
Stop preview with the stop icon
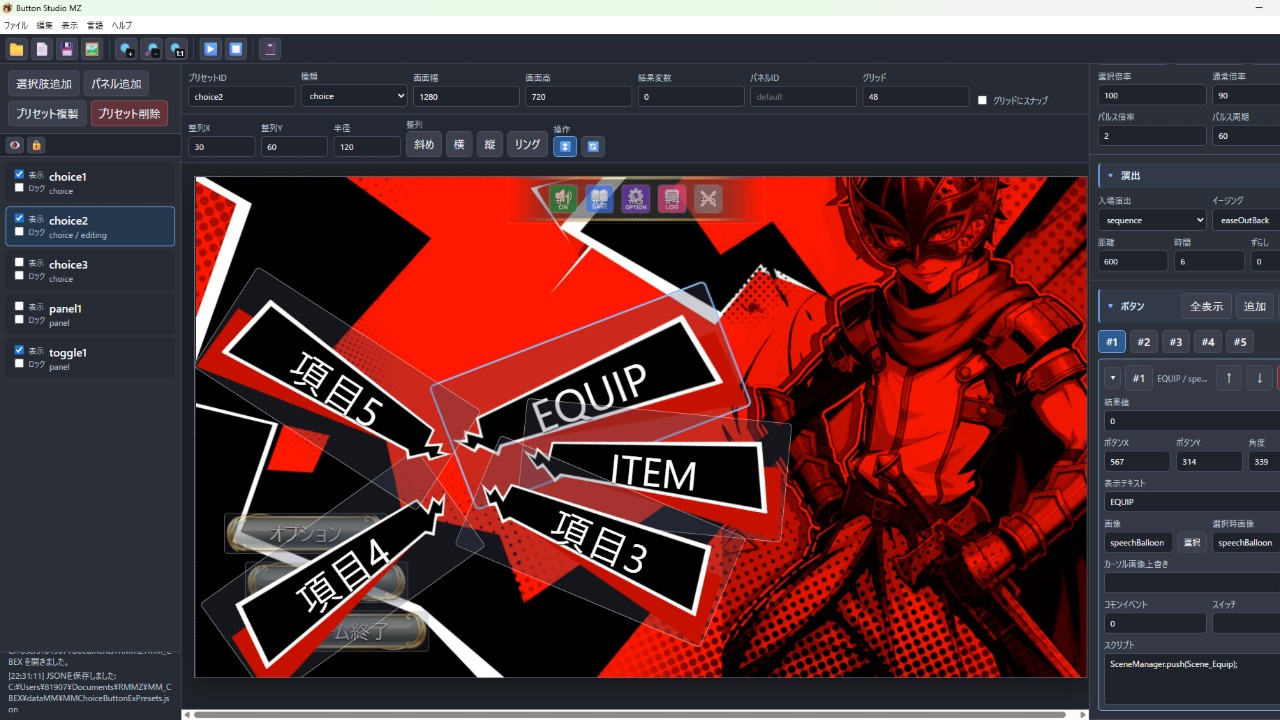tap(235, 49)
